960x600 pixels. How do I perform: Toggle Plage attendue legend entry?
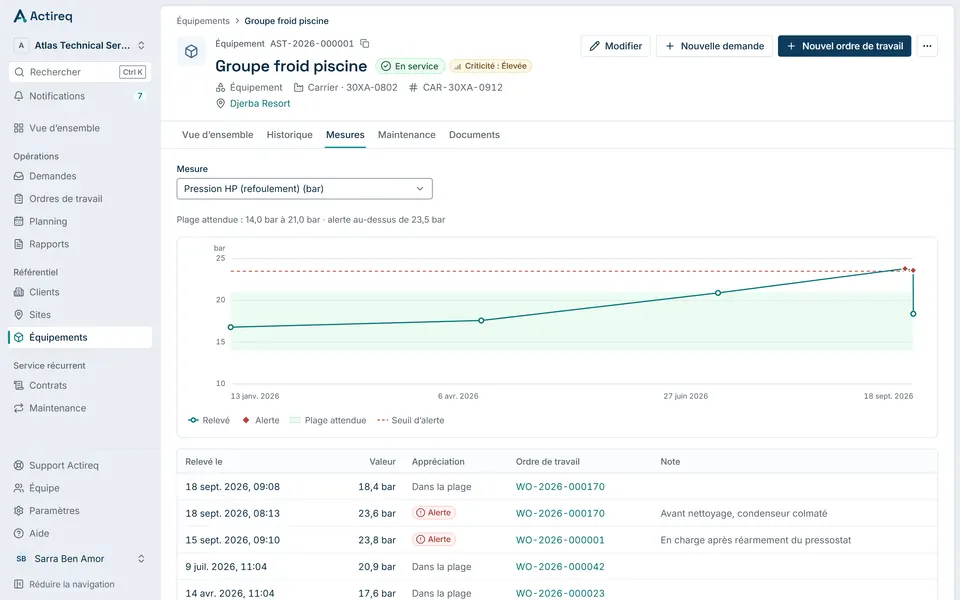328,421
